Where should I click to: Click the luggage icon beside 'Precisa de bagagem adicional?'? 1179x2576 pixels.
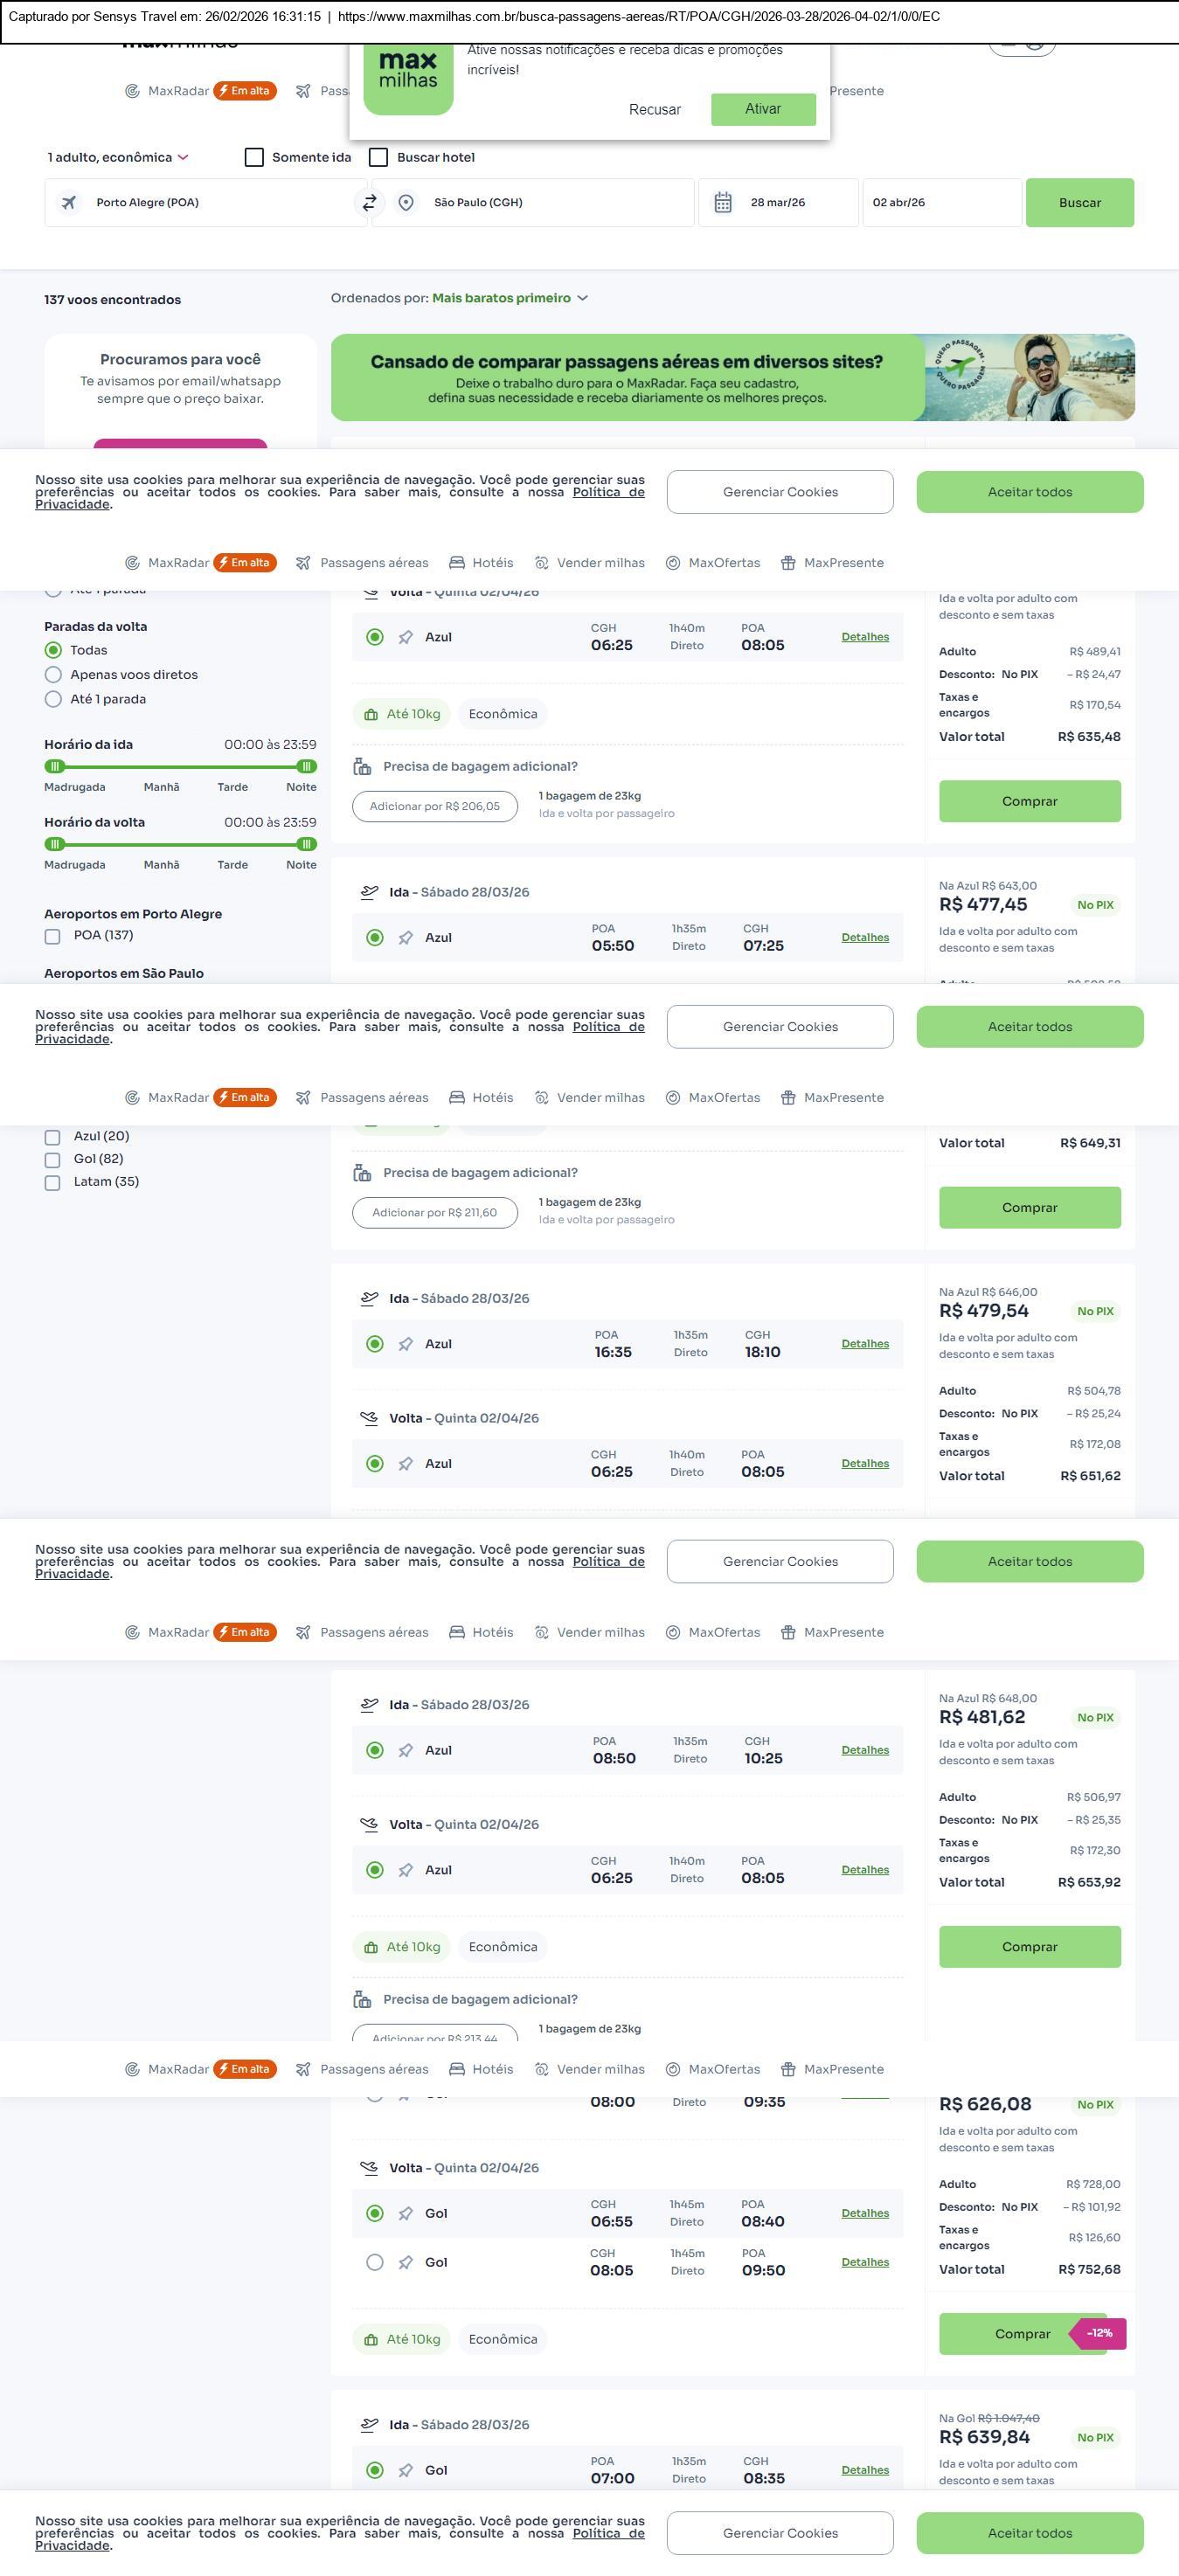(362, 767)
